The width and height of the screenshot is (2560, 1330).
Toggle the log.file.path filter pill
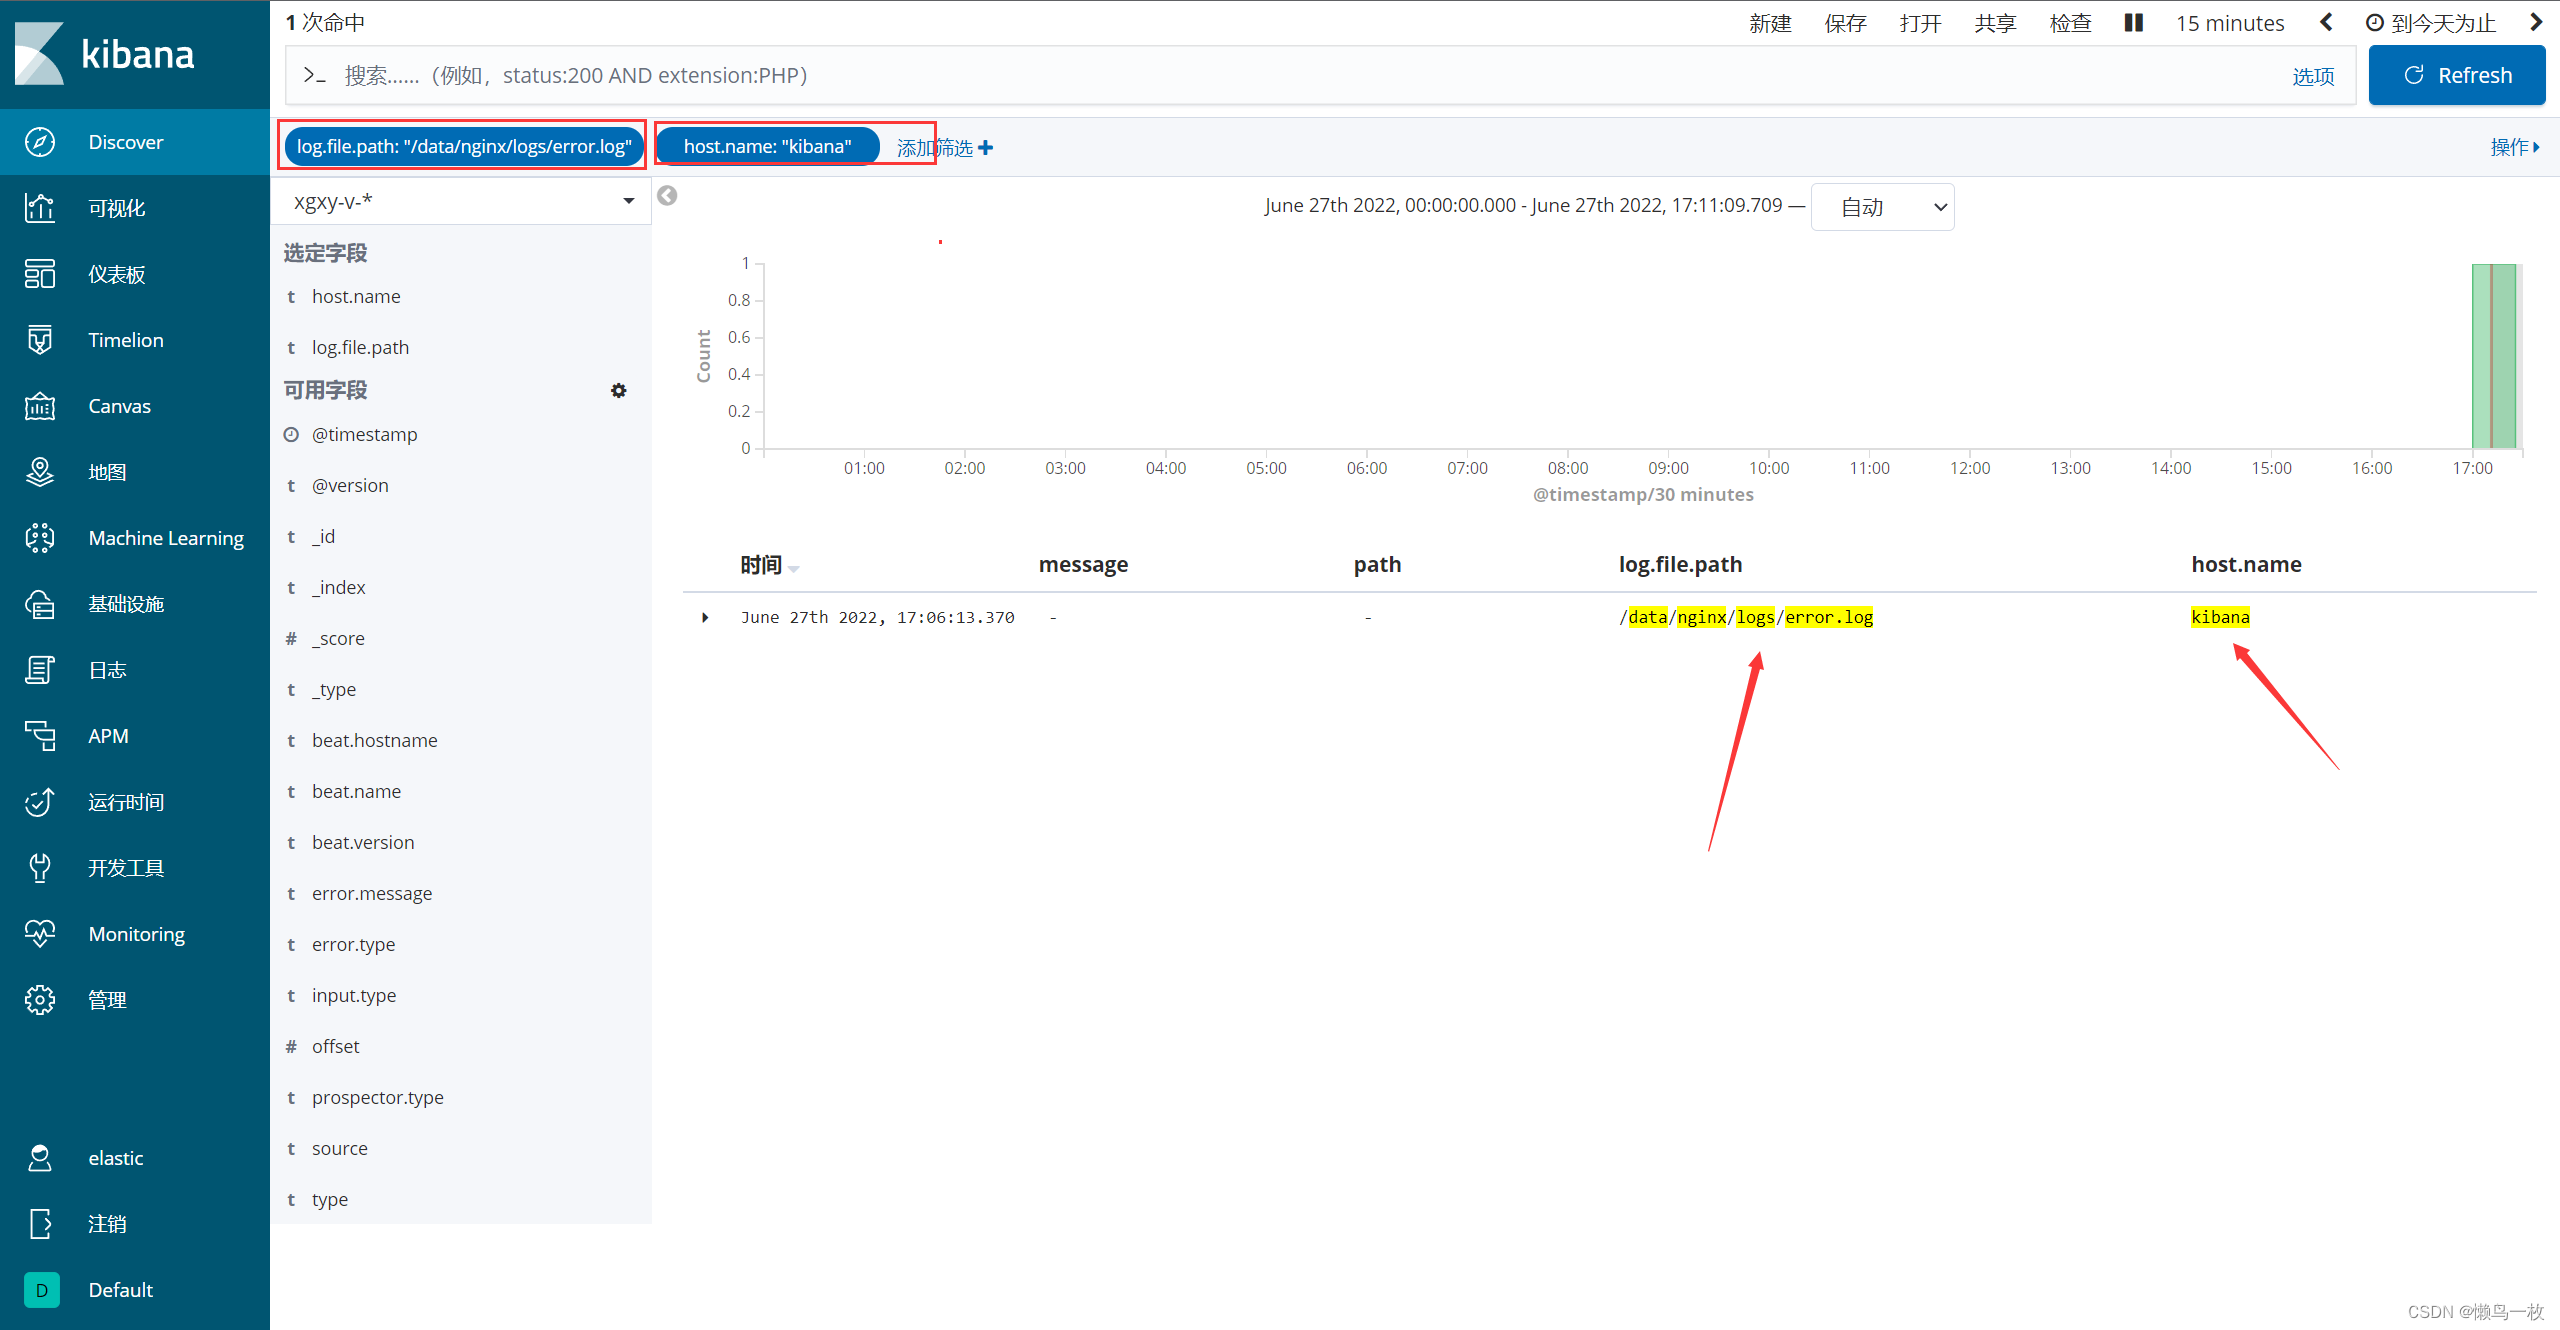click(x=463, y=147)
